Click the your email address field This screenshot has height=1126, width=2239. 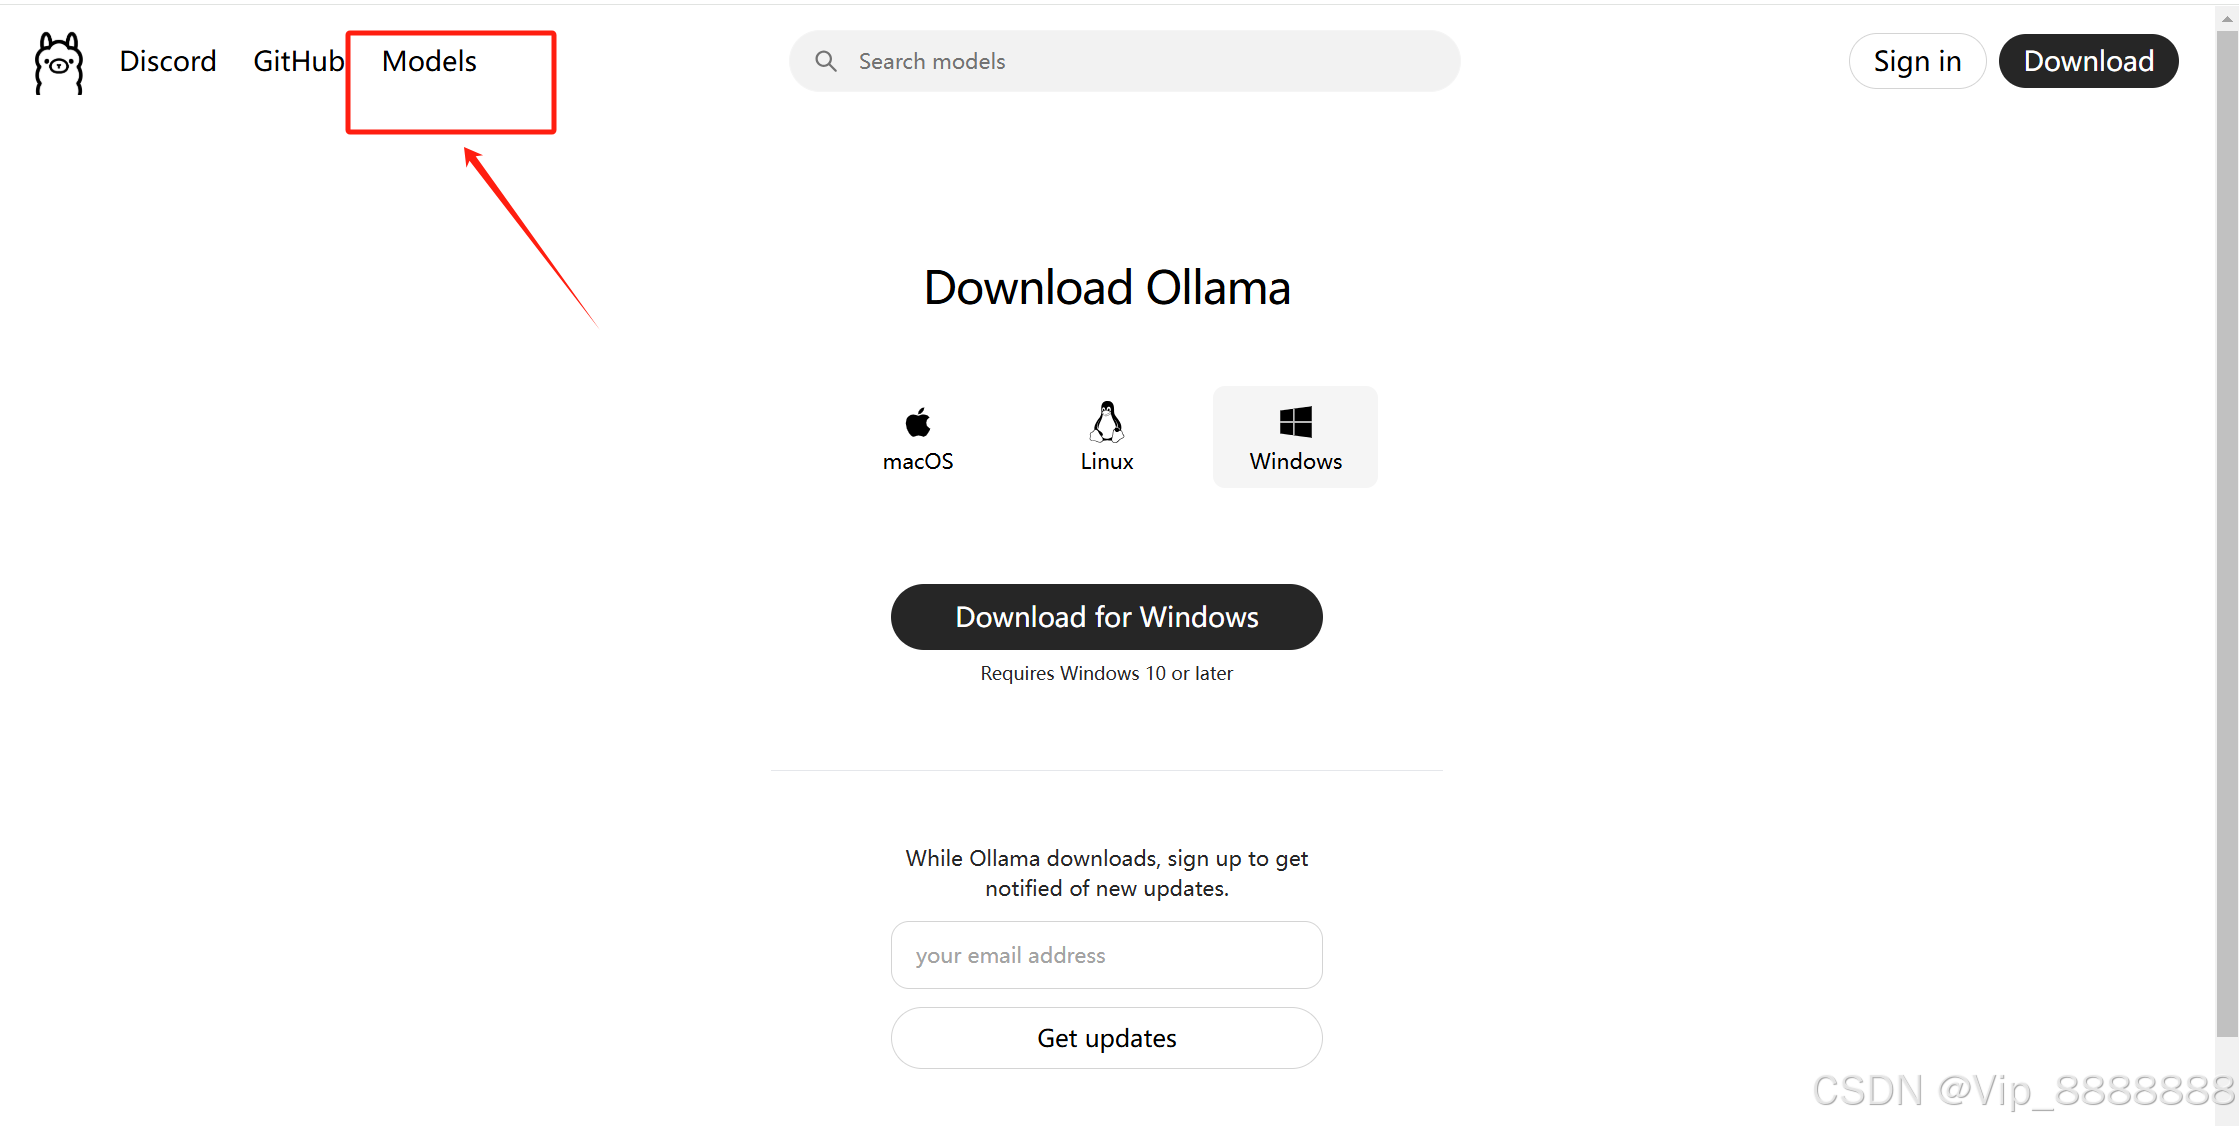click(1107, 955)
